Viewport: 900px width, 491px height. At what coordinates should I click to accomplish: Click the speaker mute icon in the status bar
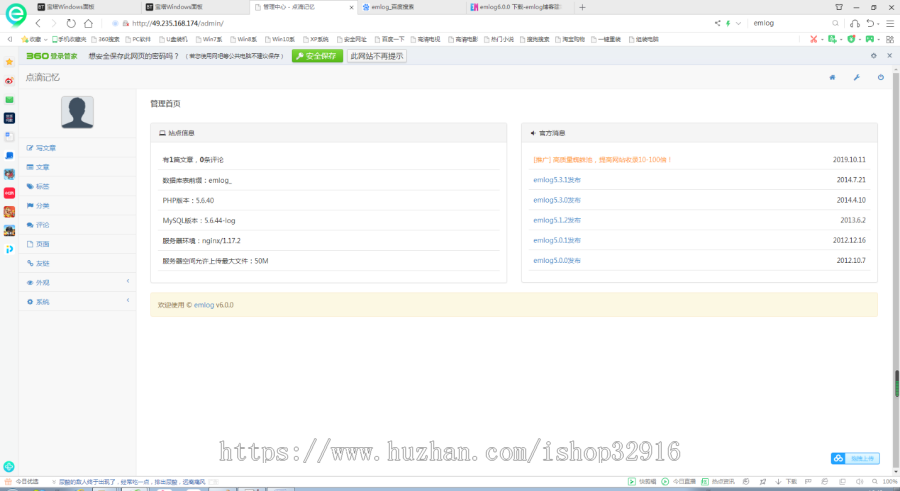coord(859,482)
